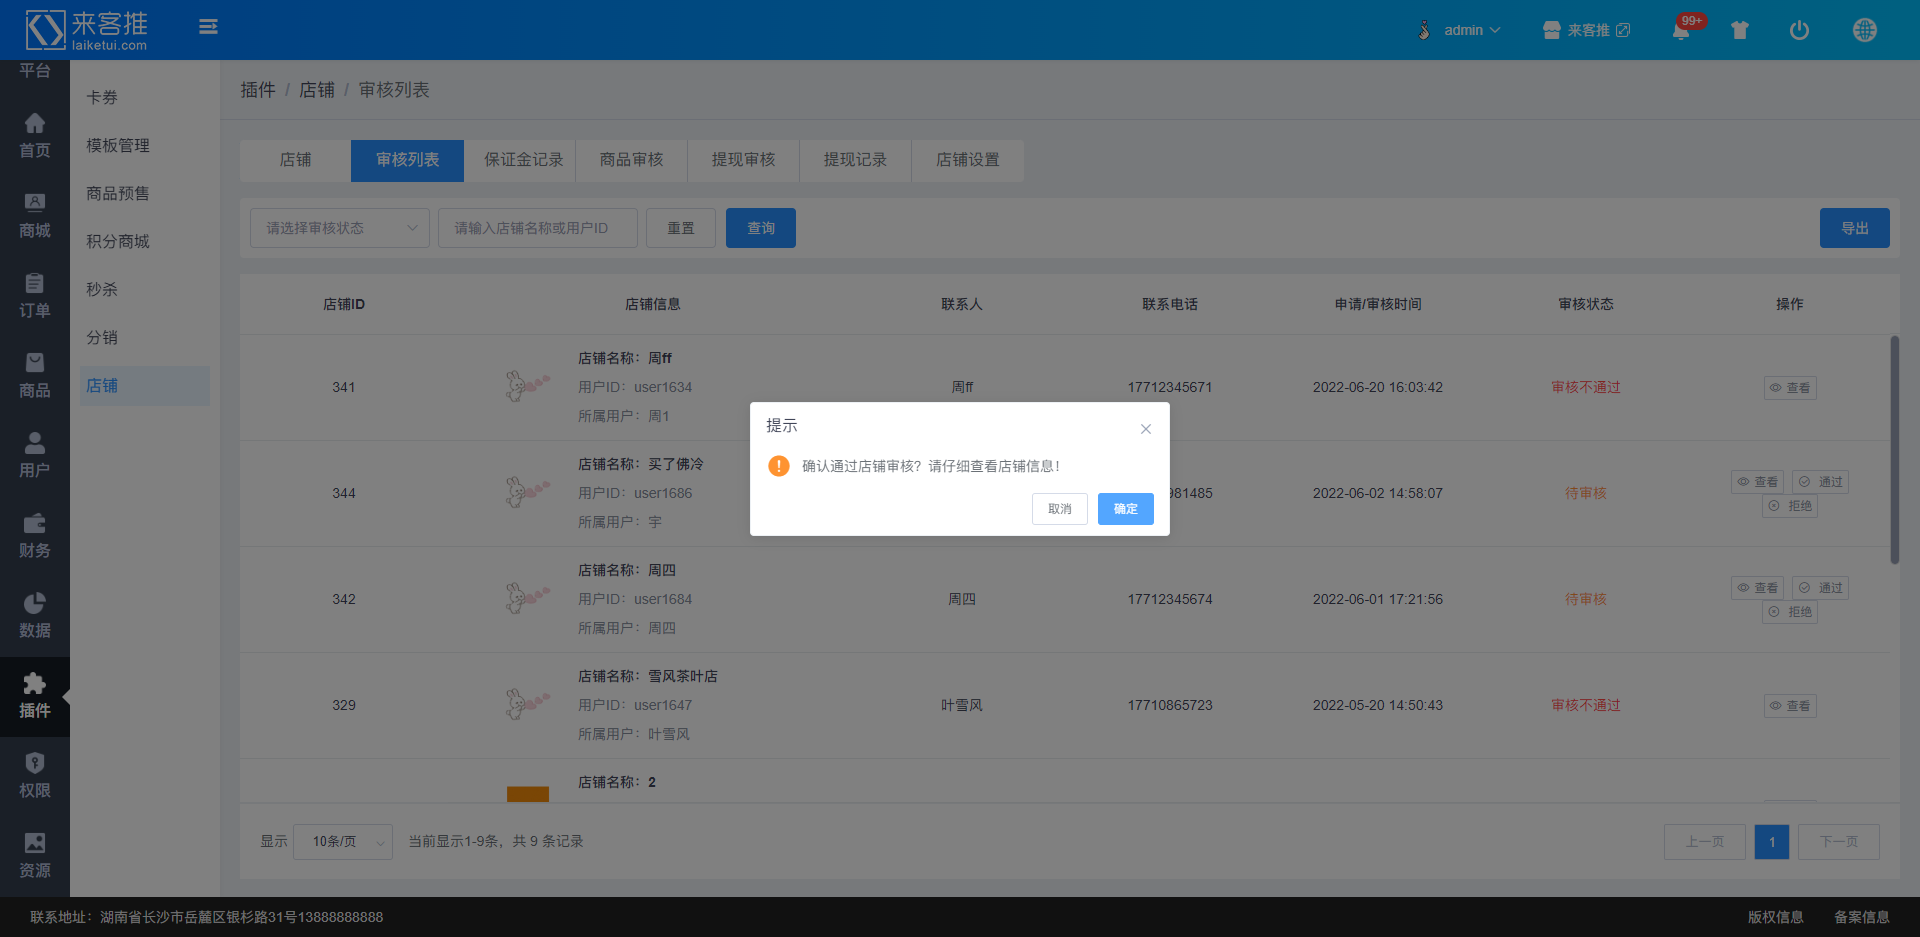Switch to 店铺 tab
Screen dimensions: 1920x937
(295, 160)
